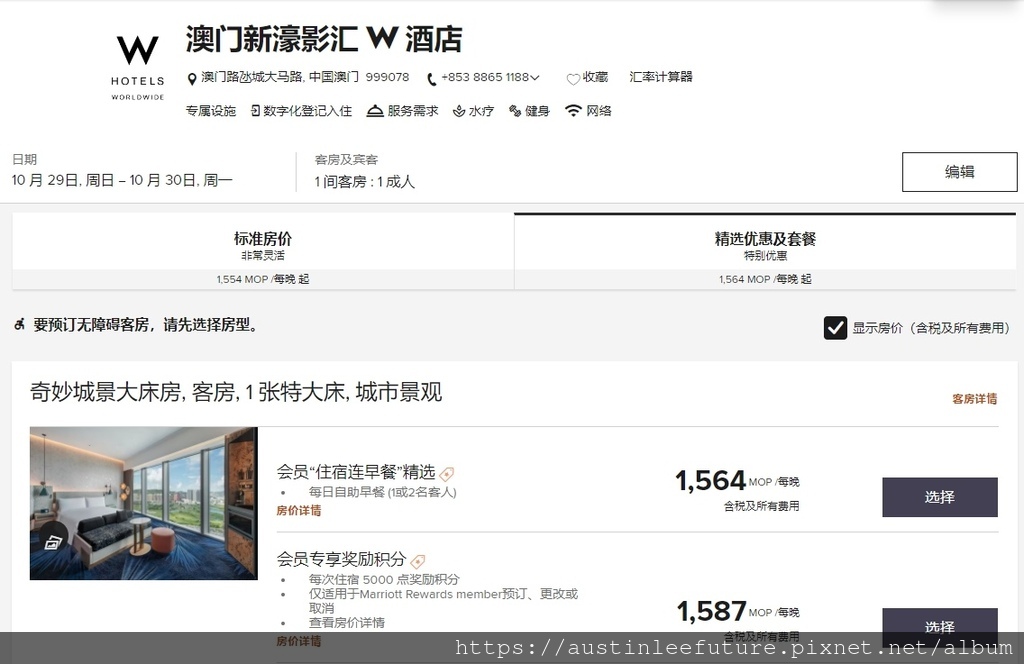Click hotel title 澳门新濠影汇 W 酒店
Image resolution: width=1024 pixels, height=664 pixels.
point(324,39)
